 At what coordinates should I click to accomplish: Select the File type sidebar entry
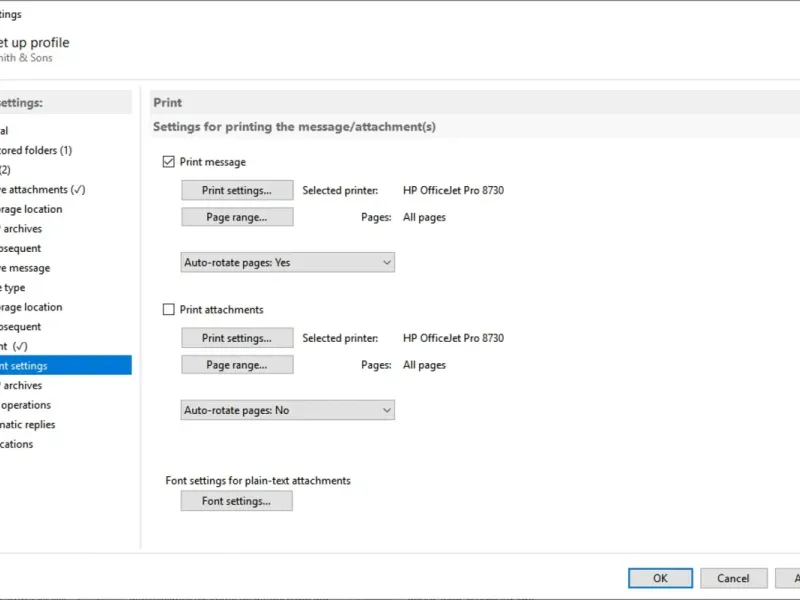tap(14, 287)
